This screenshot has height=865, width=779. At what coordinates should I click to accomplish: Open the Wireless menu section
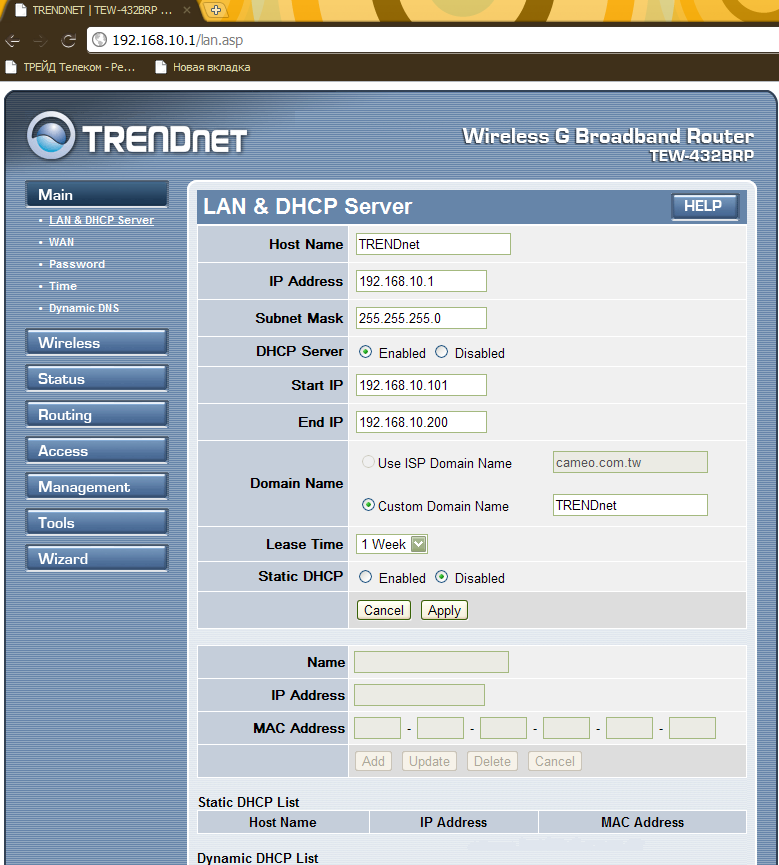(x=97, y=343)
